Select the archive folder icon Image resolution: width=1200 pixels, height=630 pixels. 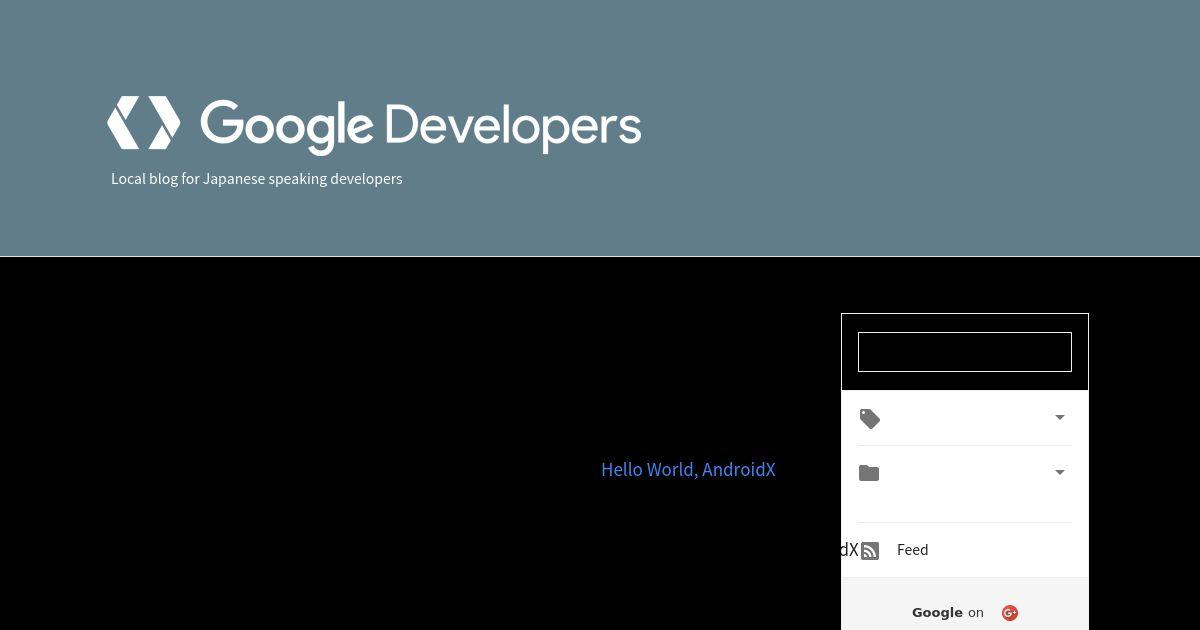869,473
